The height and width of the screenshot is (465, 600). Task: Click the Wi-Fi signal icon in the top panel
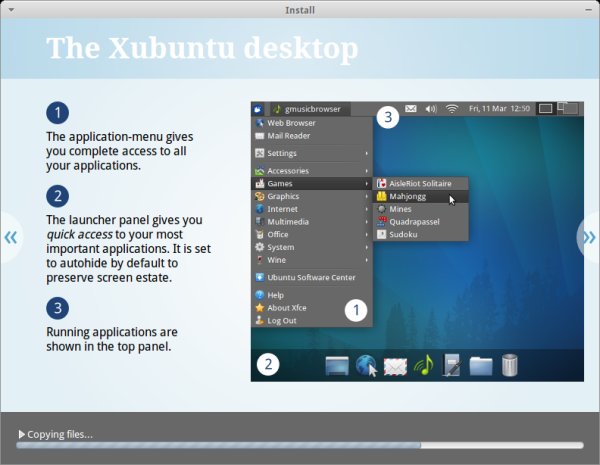coord(452,109)
